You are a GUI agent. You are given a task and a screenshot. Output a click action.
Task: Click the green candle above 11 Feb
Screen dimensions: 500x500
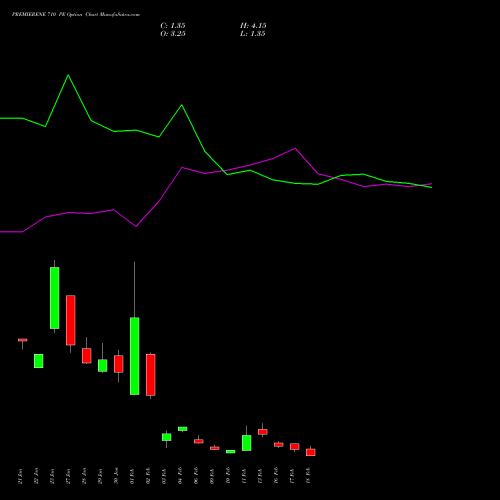247,443
